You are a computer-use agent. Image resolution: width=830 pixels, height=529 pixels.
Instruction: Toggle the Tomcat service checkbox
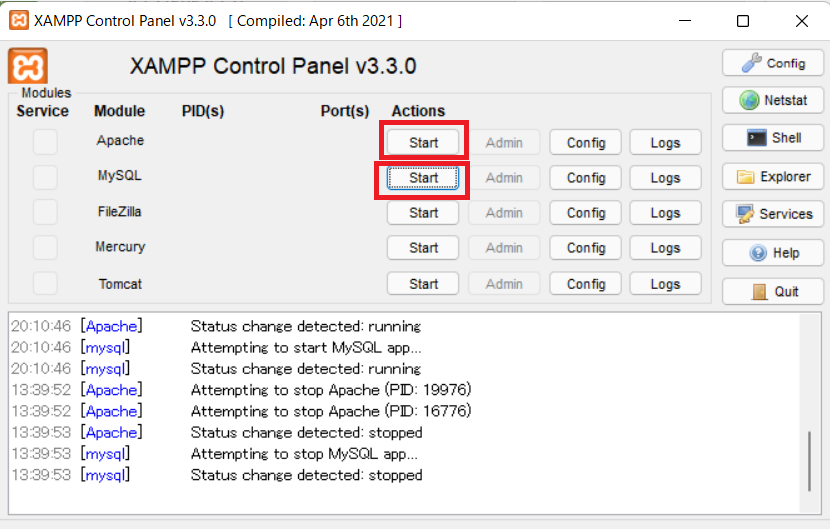[x=45, y=284]
